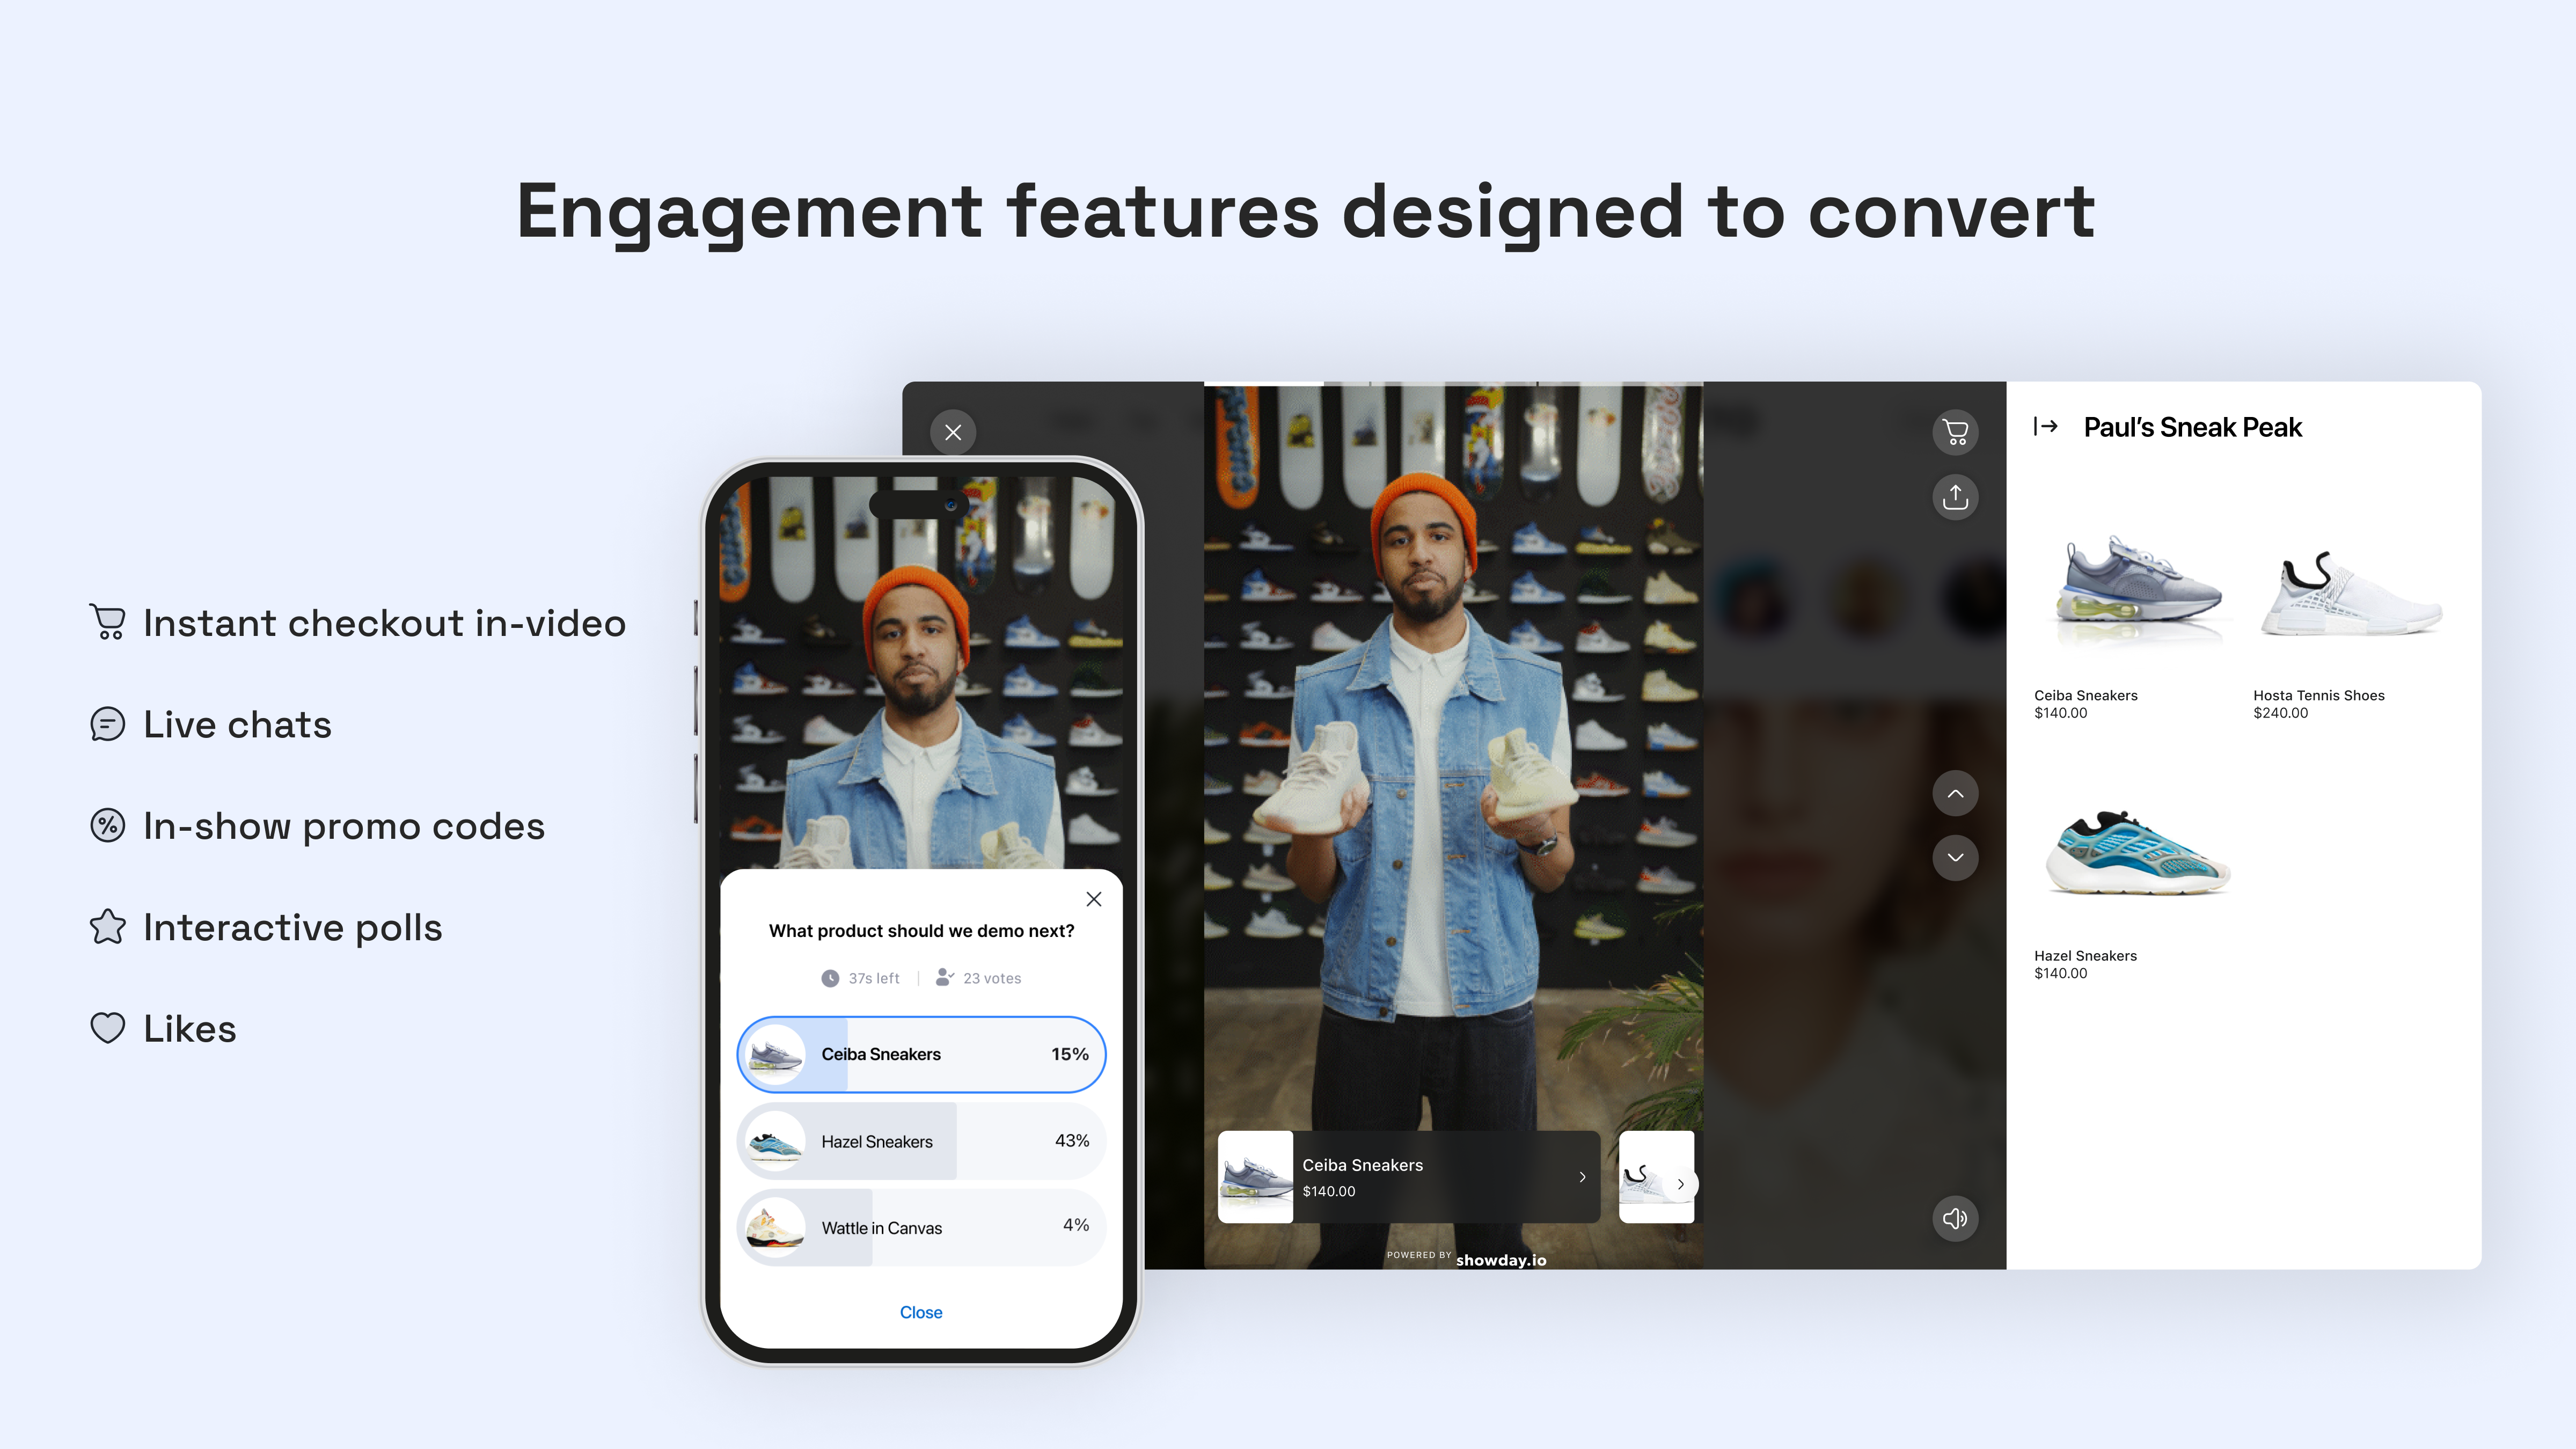2576x1449 pixels.
Task: Click Ceiba Sneakers thumbnail in video card
Action: click(x=1255, y=1177)
